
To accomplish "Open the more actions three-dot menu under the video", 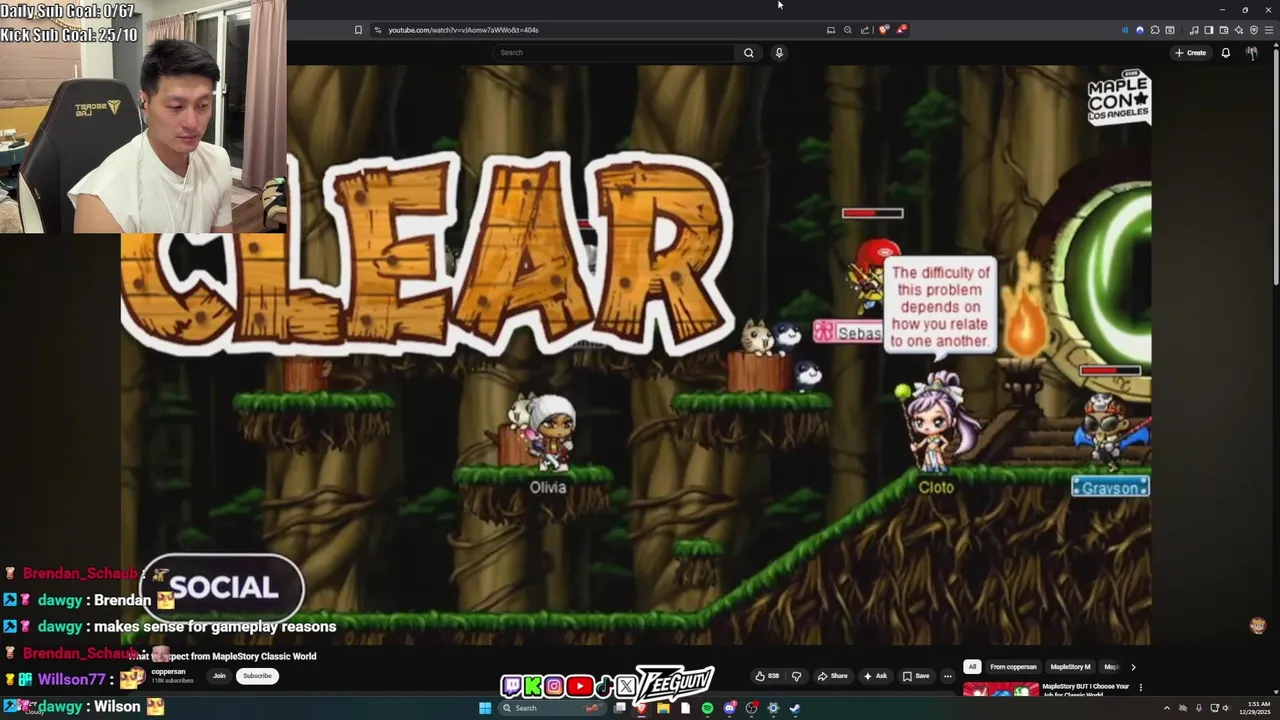I will point(947,676).
